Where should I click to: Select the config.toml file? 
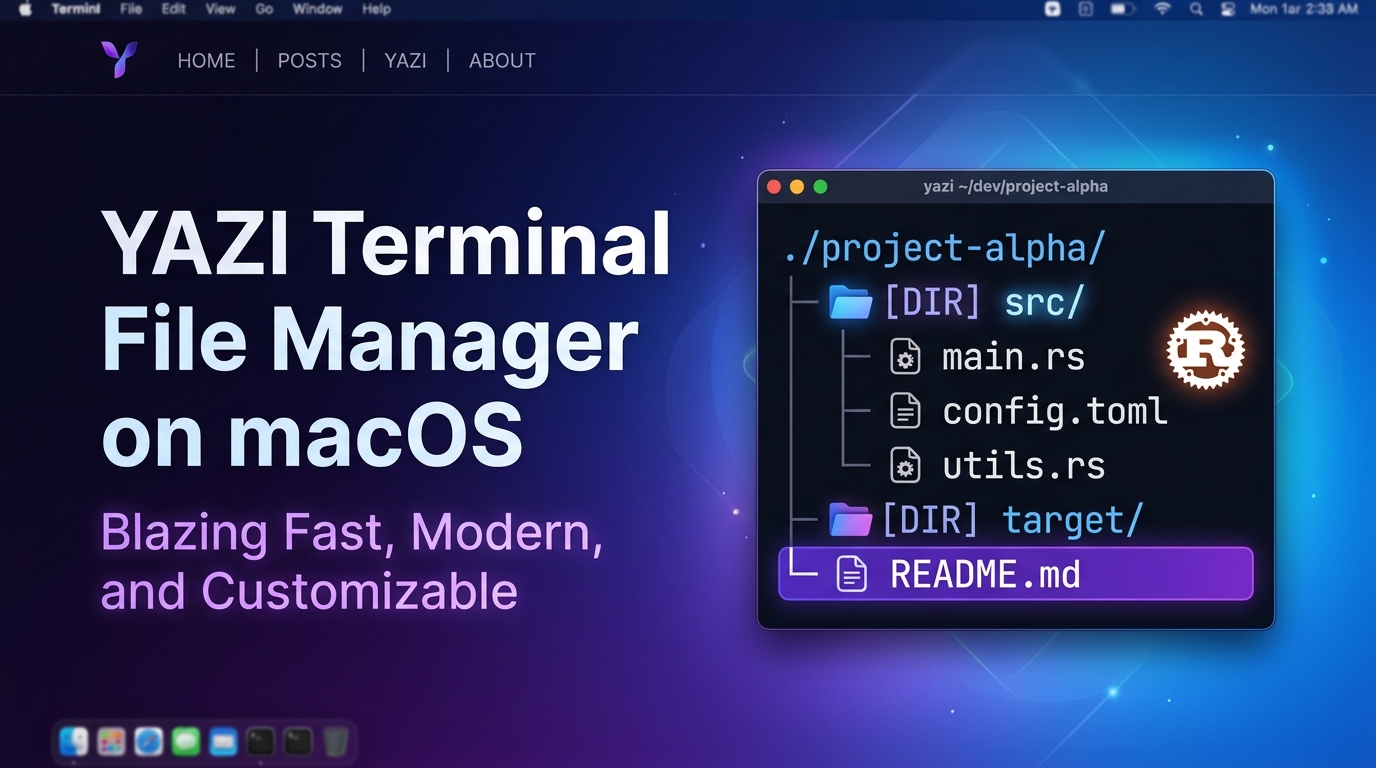coord(1055,412)
